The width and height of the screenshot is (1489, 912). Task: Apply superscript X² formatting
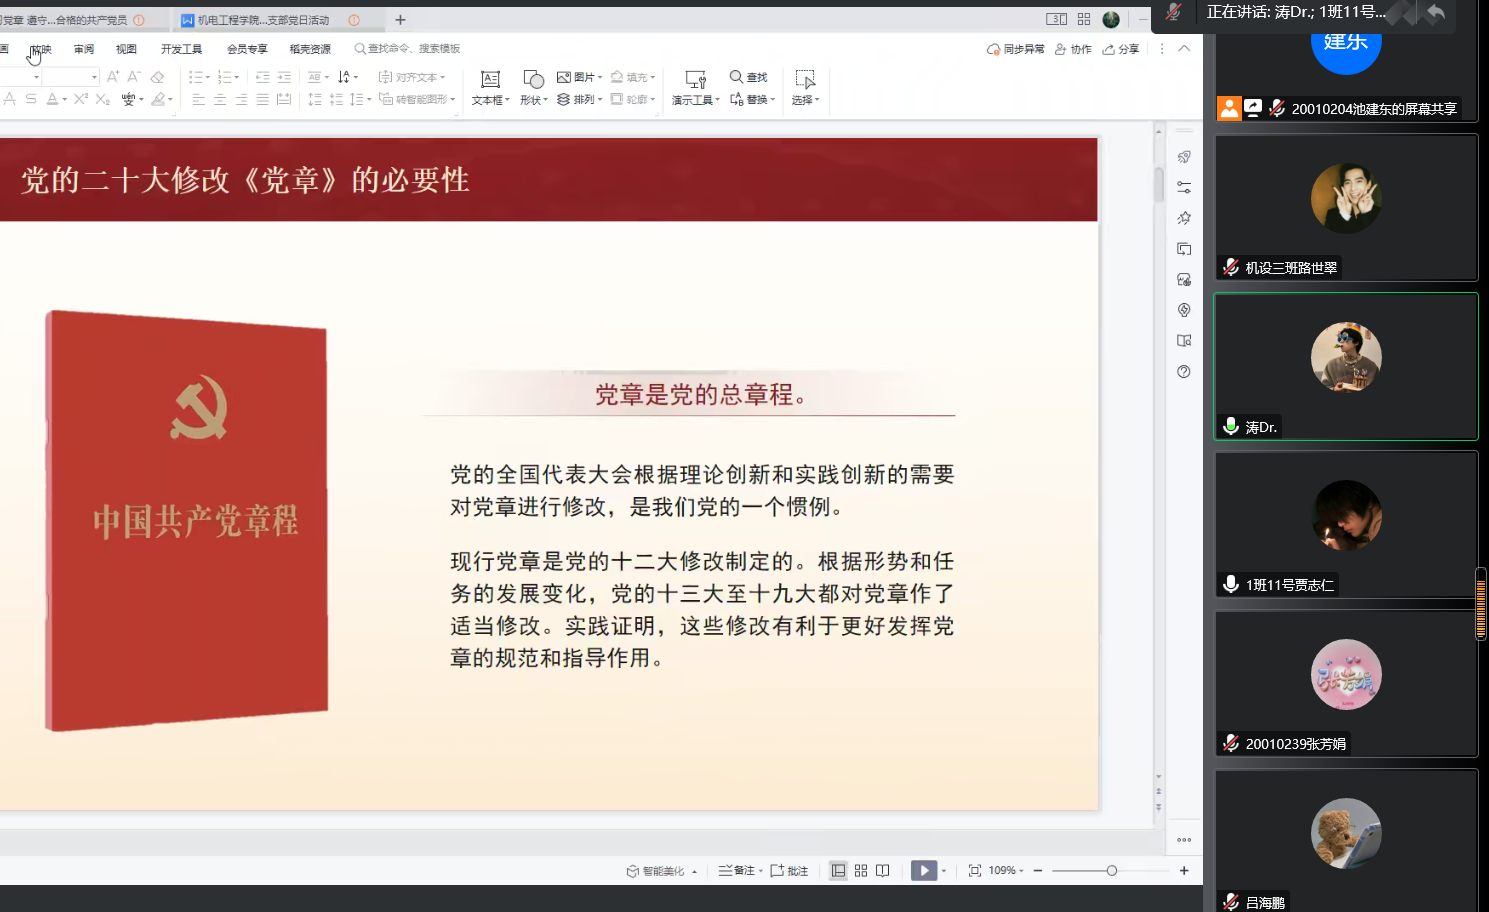81,99
